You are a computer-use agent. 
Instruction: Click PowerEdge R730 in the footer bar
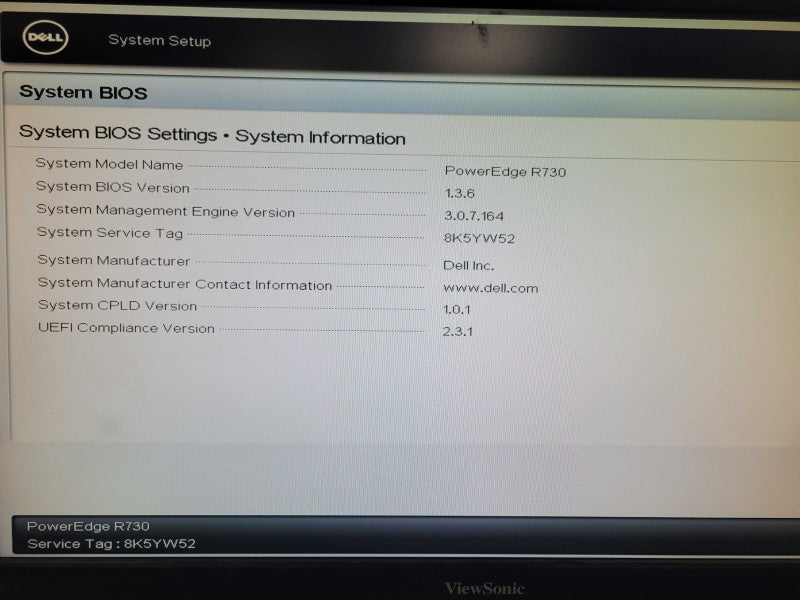click(x=88, y=526)
